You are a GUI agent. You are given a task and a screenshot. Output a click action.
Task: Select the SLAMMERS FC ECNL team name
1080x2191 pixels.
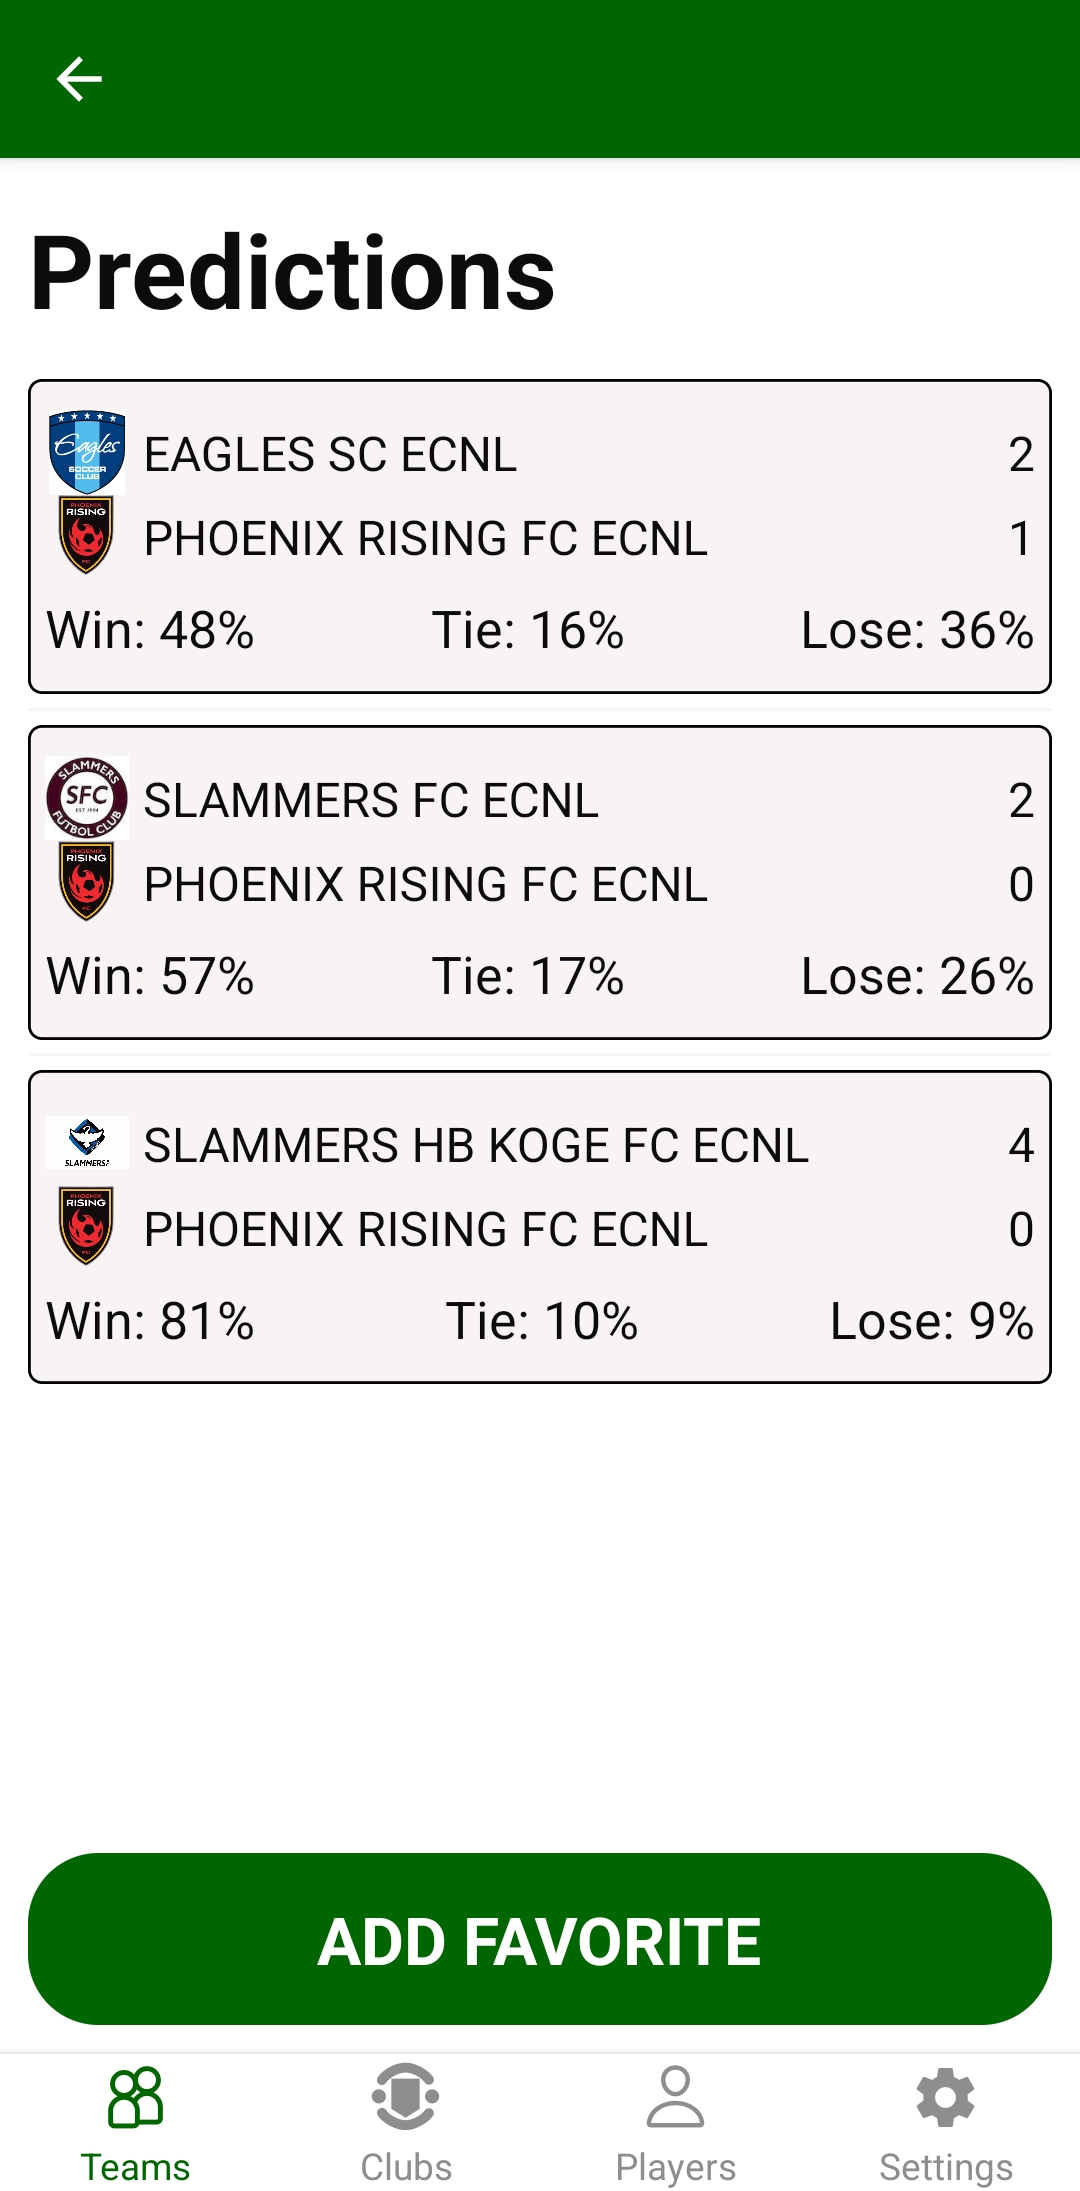coord(371,801)
